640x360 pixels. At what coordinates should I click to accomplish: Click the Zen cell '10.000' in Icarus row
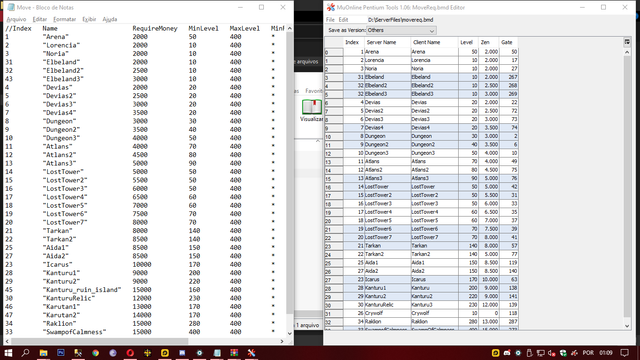point(489,280)
